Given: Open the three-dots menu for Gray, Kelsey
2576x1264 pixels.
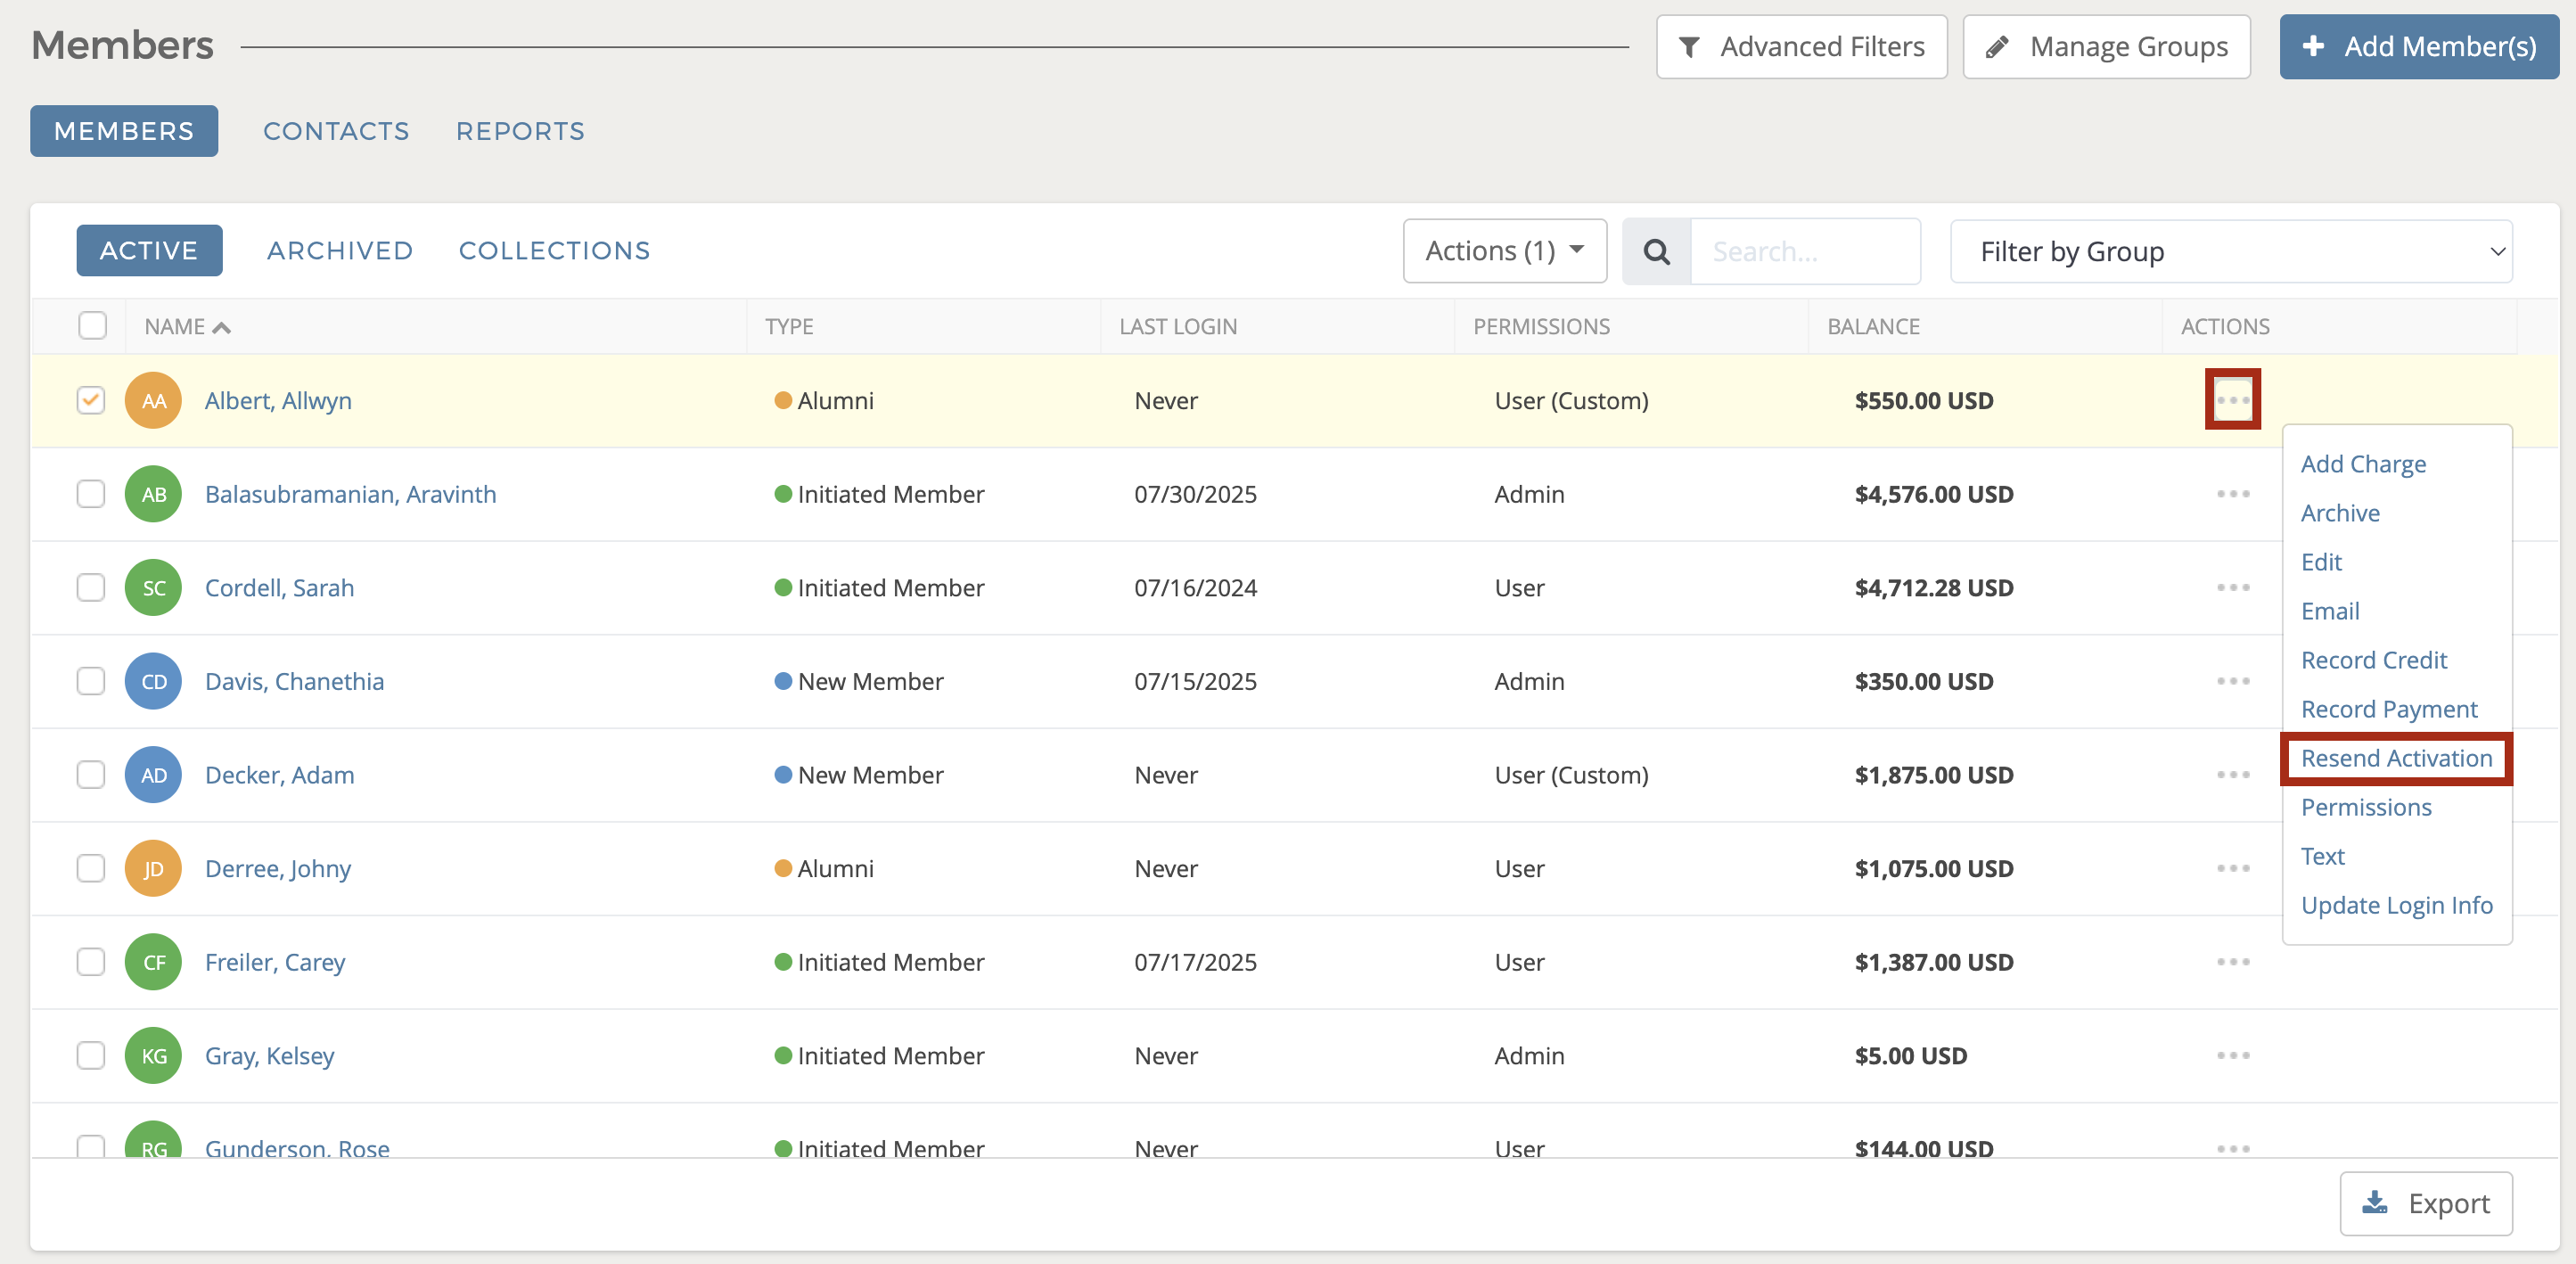Looking at the screenshot, I should pos(2232,1056).
